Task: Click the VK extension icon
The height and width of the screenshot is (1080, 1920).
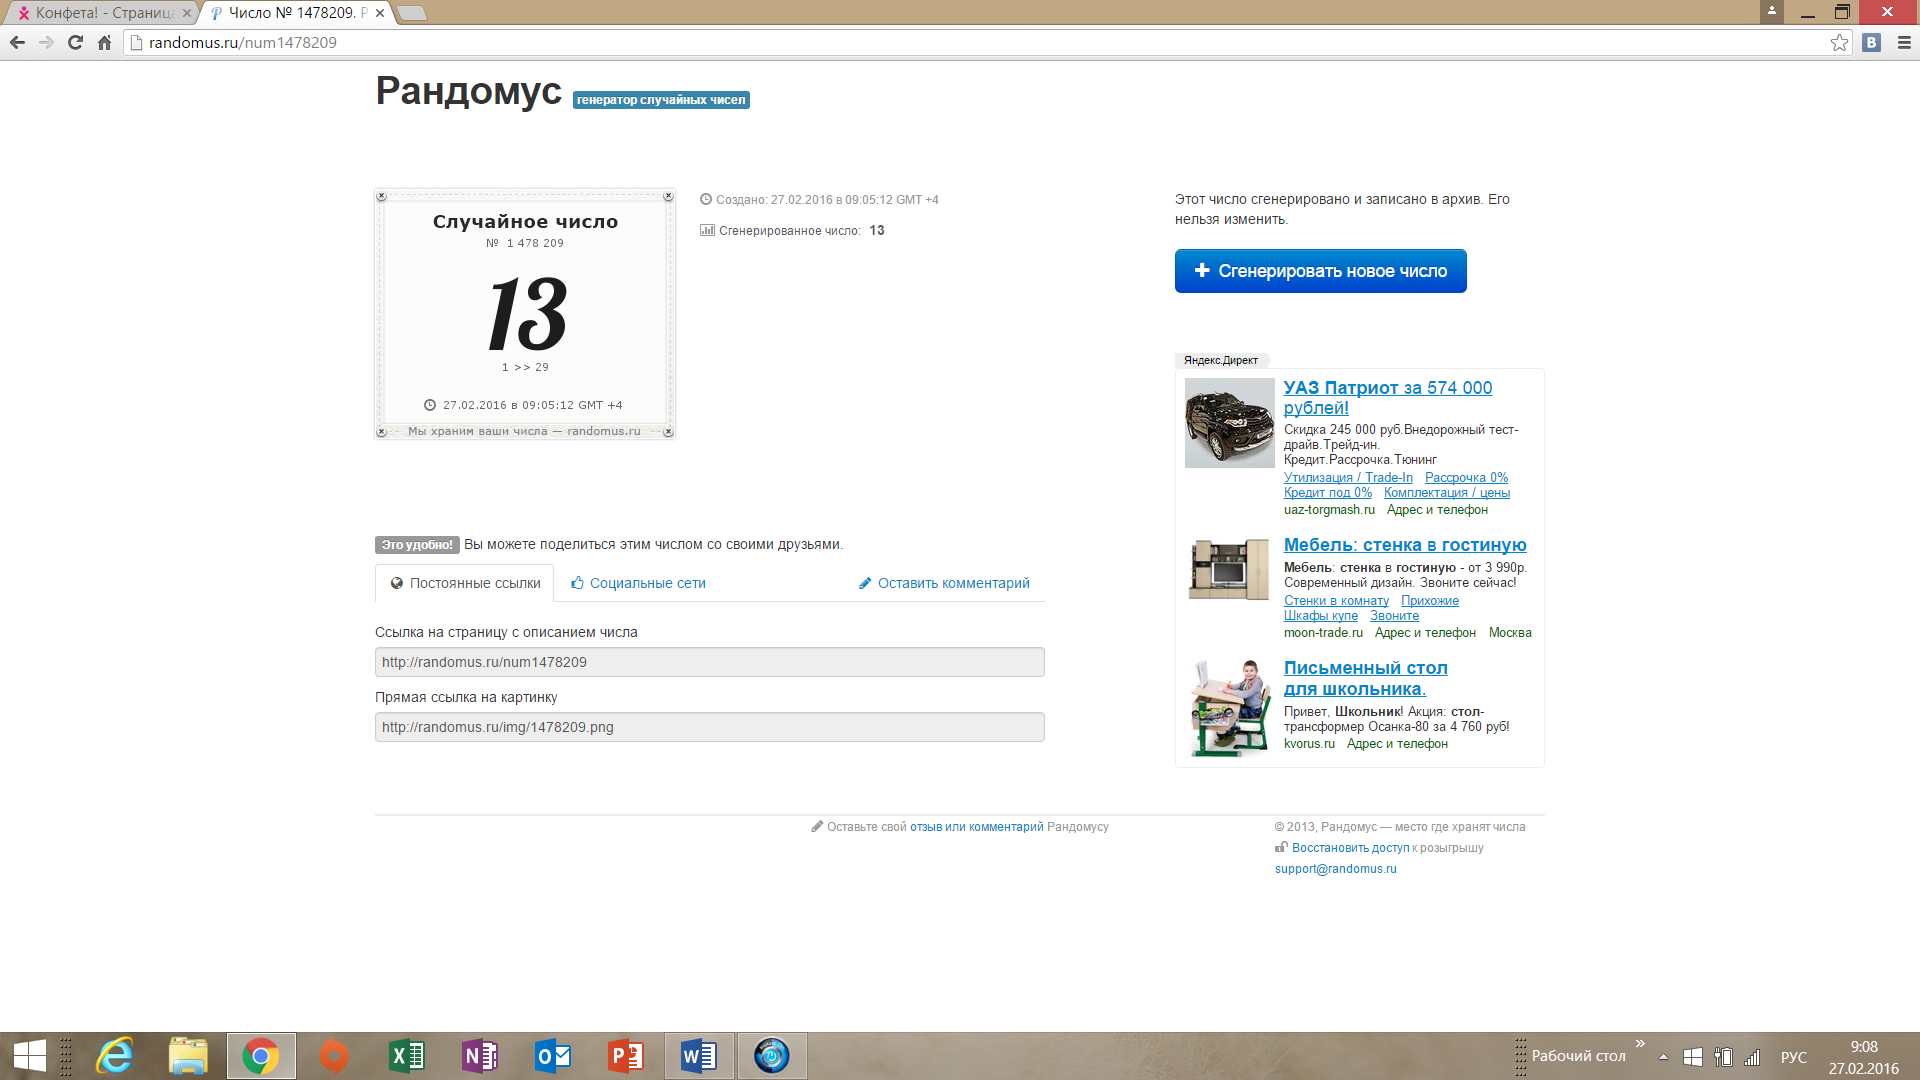Action: pyautogui.click(x=1872, y=42)
